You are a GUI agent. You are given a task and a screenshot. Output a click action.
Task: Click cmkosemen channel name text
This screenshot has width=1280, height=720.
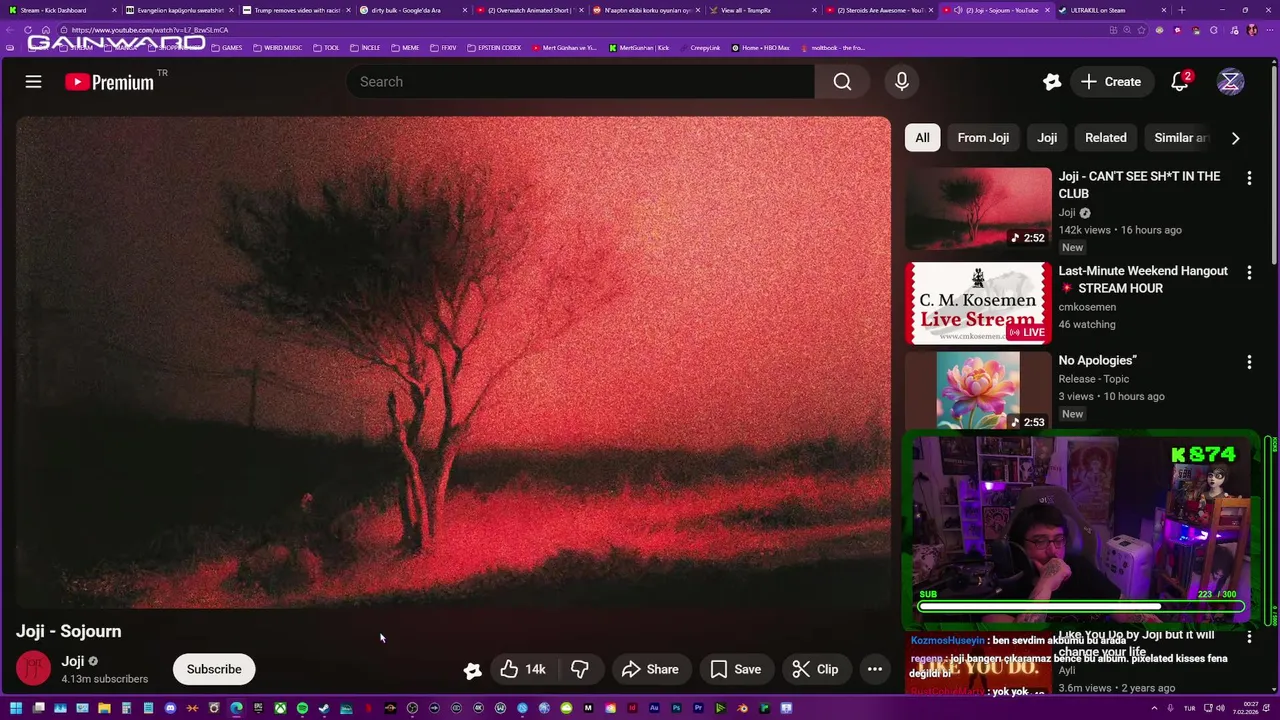point(1087,307)
